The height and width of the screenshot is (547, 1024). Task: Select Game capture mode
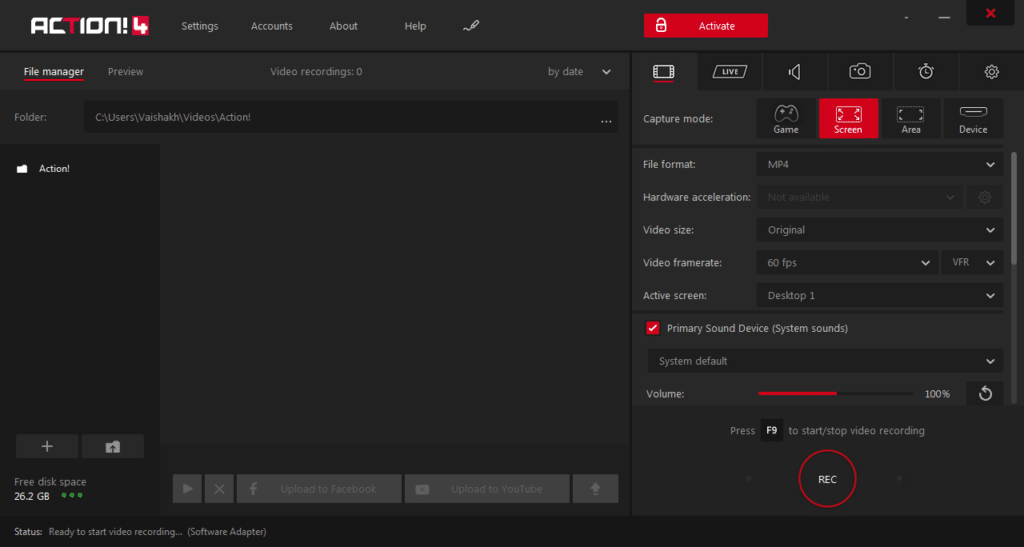(786, 119)
